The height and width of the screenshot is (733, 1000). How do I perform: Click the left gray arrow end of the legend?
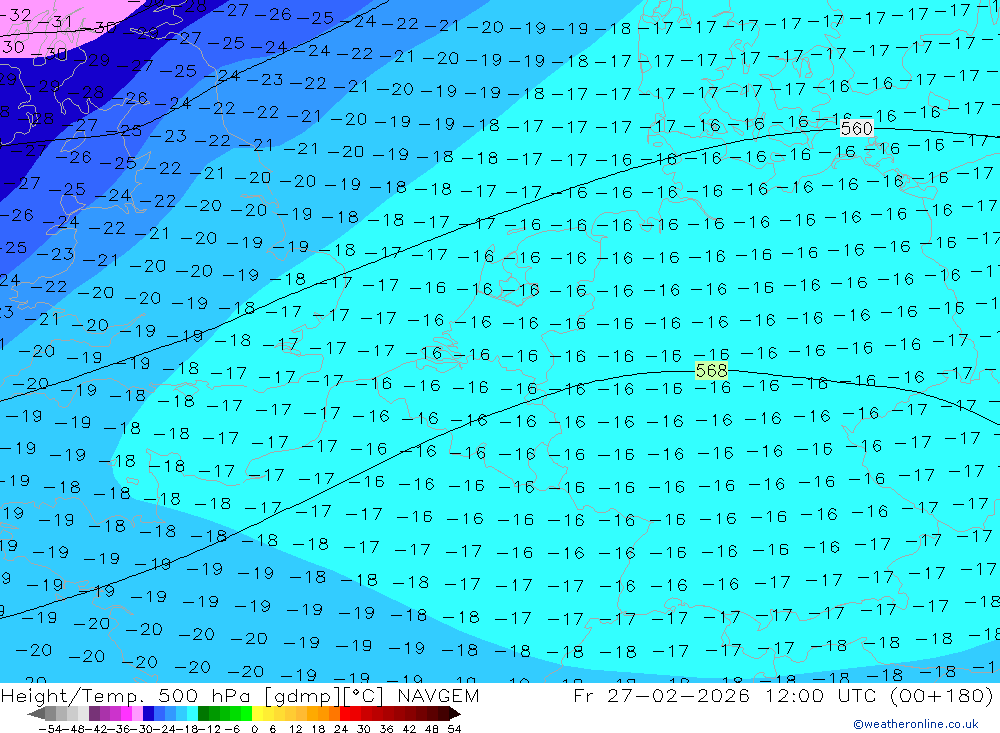(36, 714)
